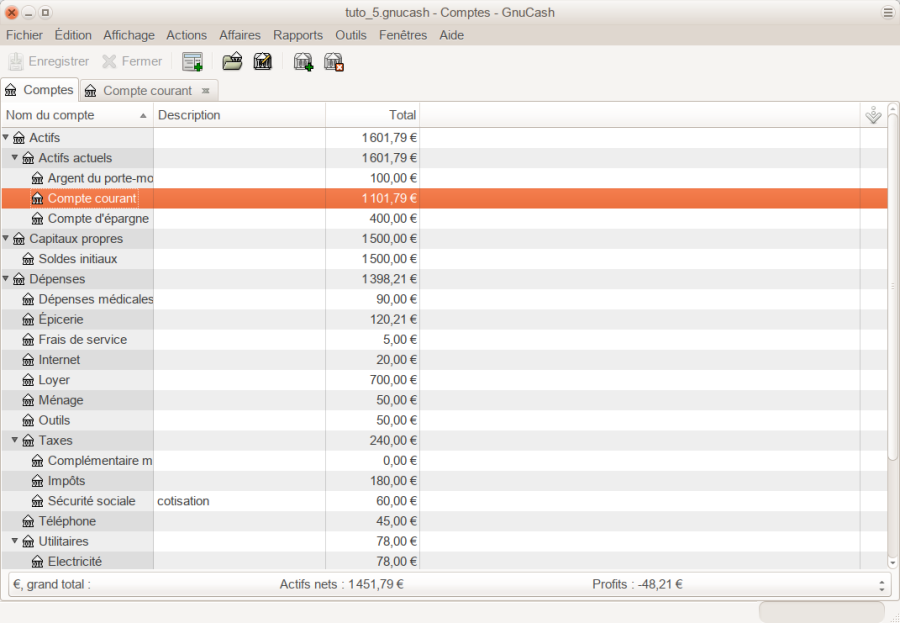Collapse the Utilitaires account group
The width and height of the screenshot is (900, 623).
point(15,541)
